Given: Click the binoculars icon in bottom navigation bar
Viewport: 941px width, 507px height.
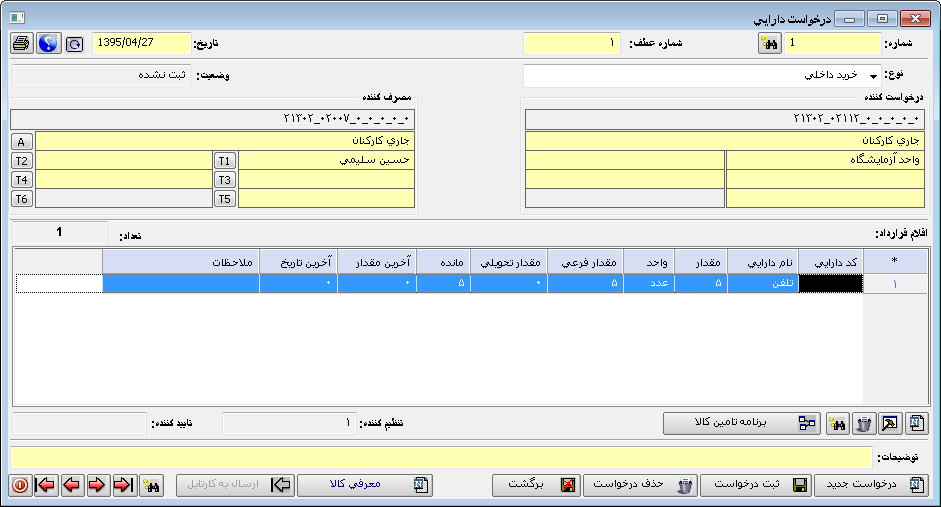Looking at the screenshot, I should coord(151,485).
